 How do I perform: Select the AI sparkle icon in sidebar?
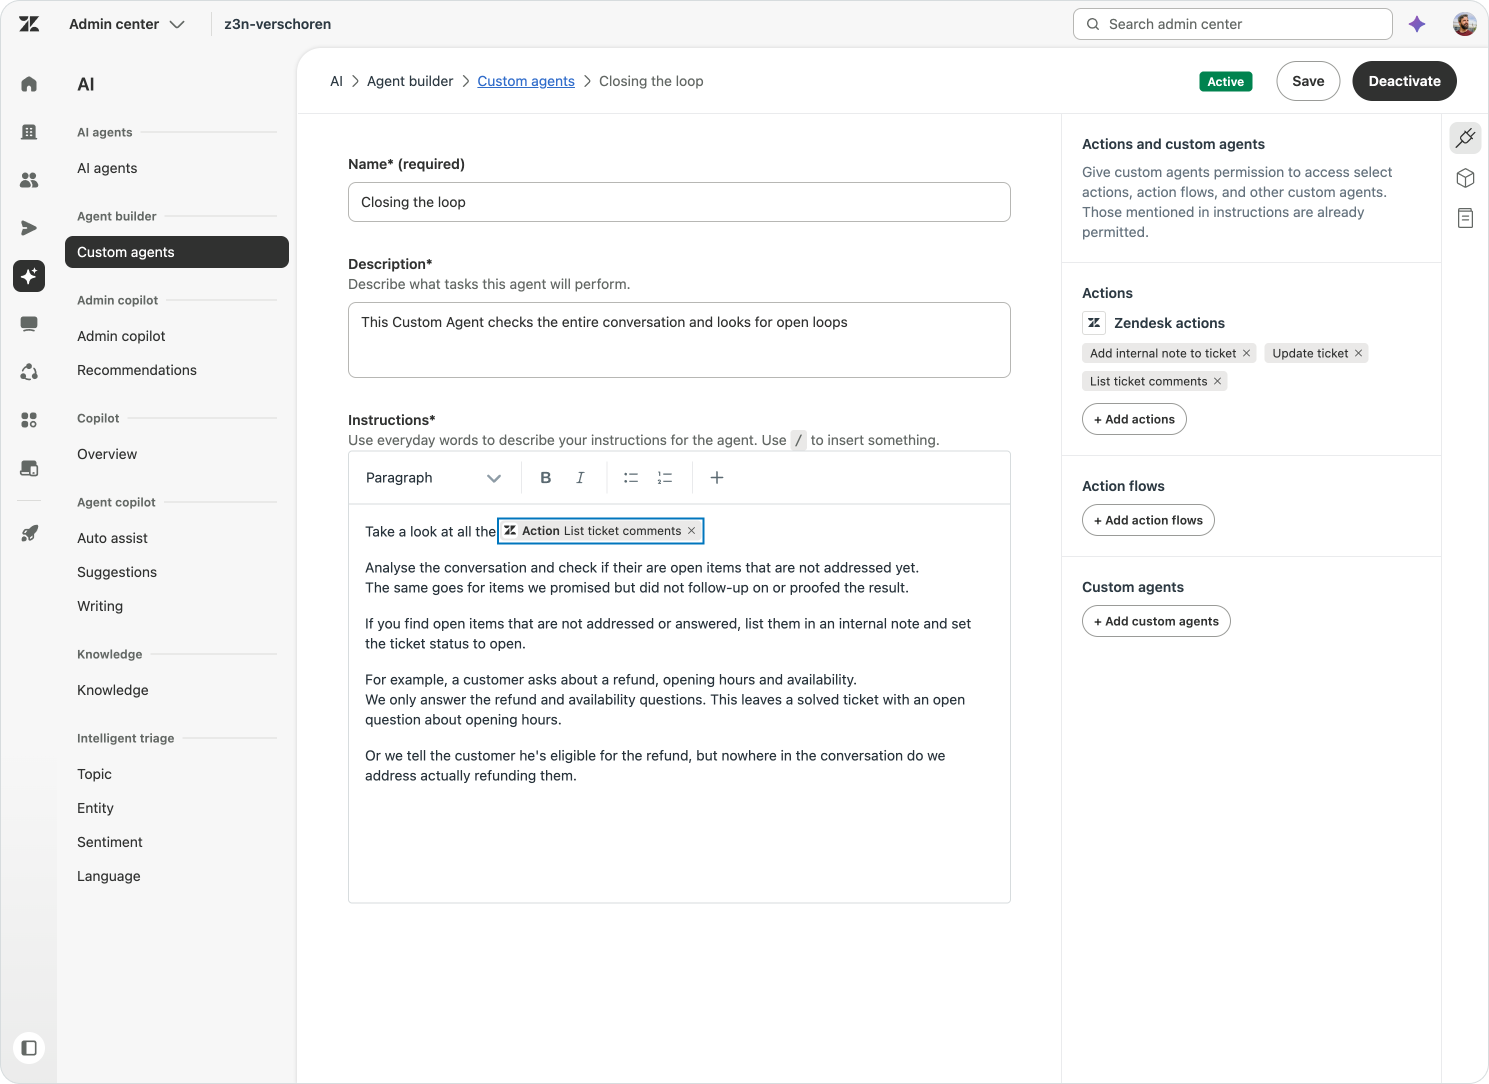click(29, 276)
